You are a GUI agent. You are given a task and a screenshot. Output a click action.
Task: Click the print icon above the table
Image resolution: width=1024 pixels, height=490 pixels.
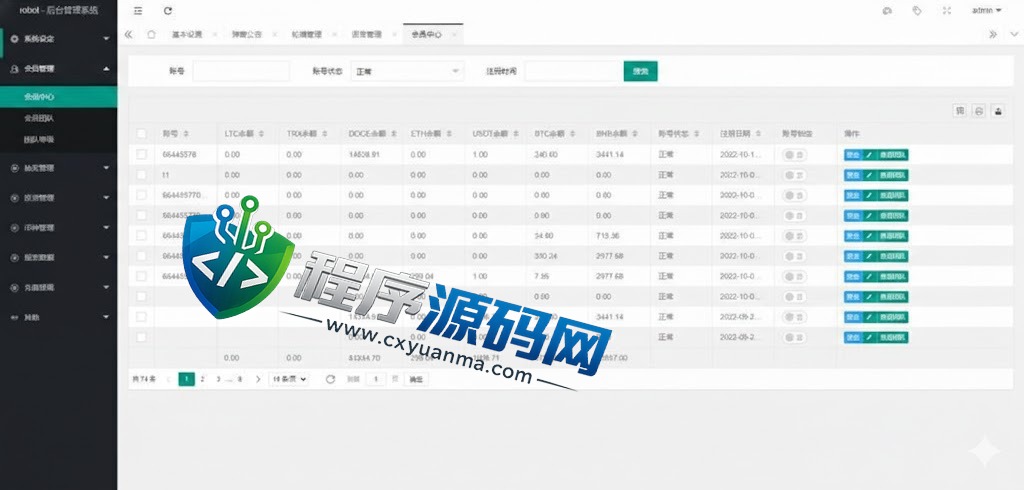(978, 111)
